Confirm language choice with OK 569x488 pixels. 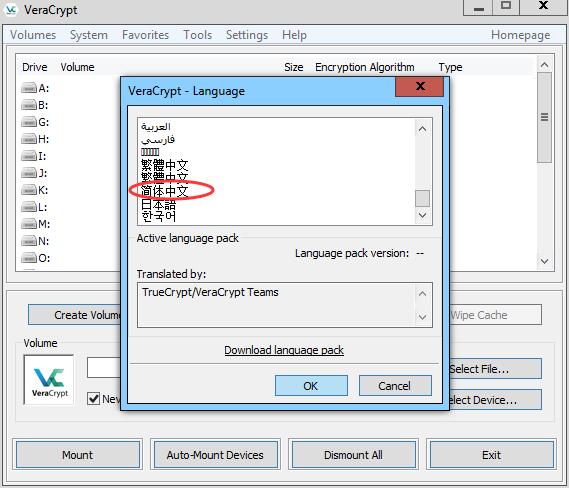coord(311,386)
